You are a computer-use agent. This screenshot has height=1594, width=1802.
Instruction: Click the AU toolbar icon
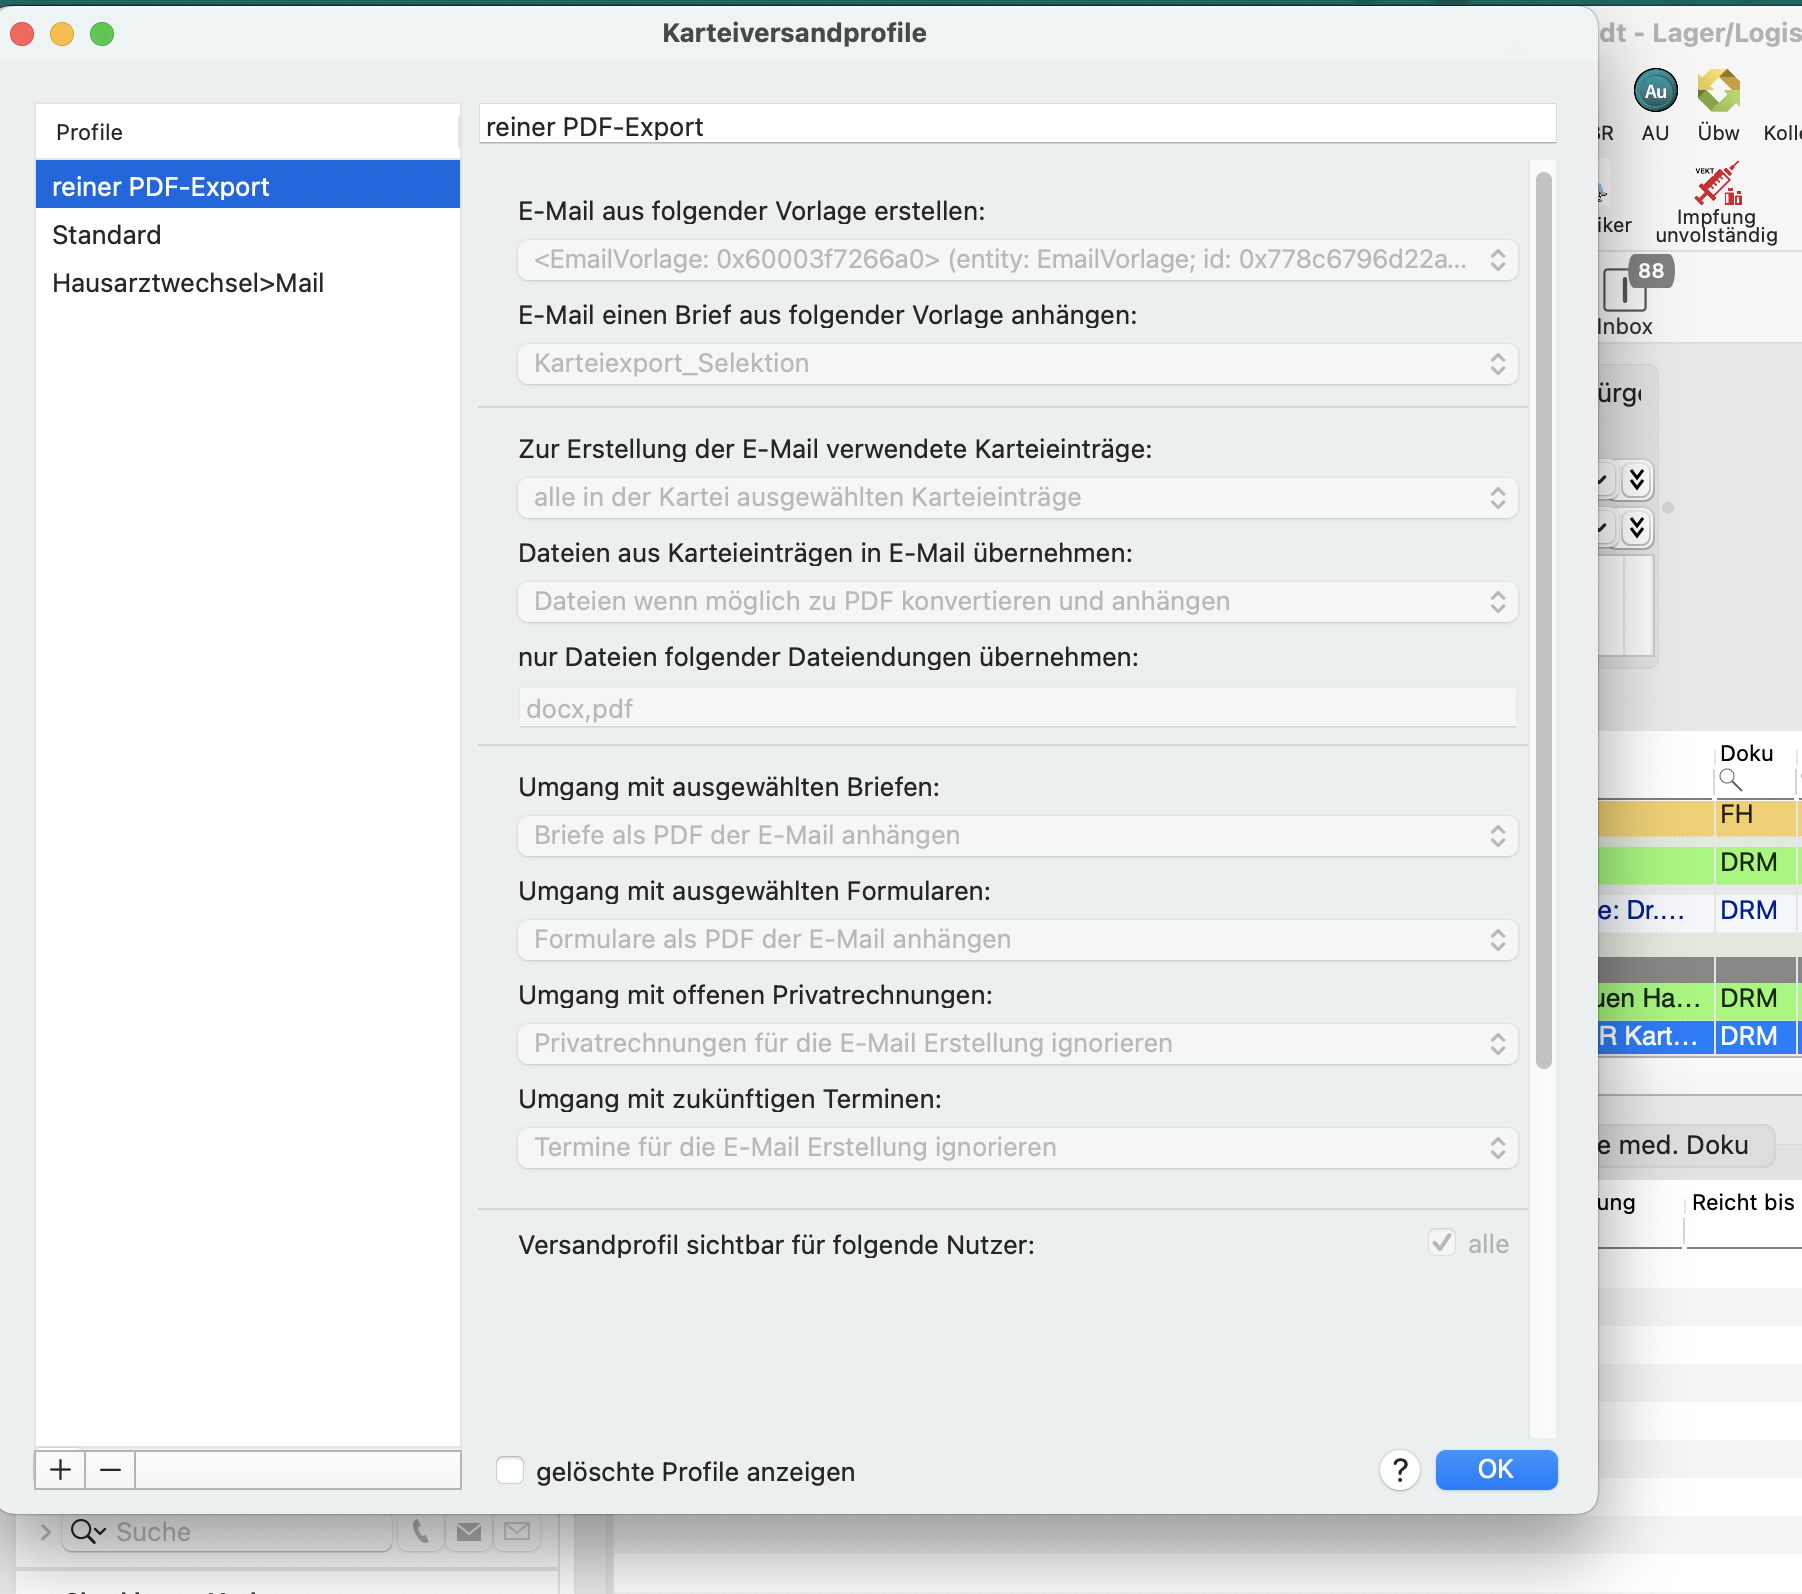click(1655, 91)
